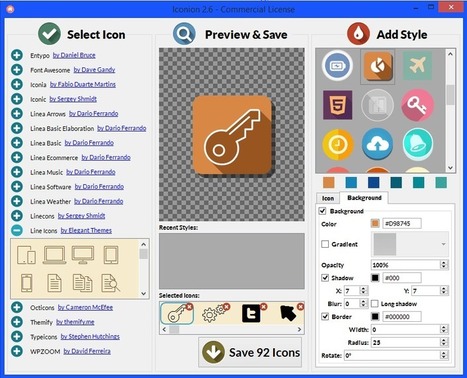
Task: Open the by Cameron McEfee link
Action: (x=85, y=307)
